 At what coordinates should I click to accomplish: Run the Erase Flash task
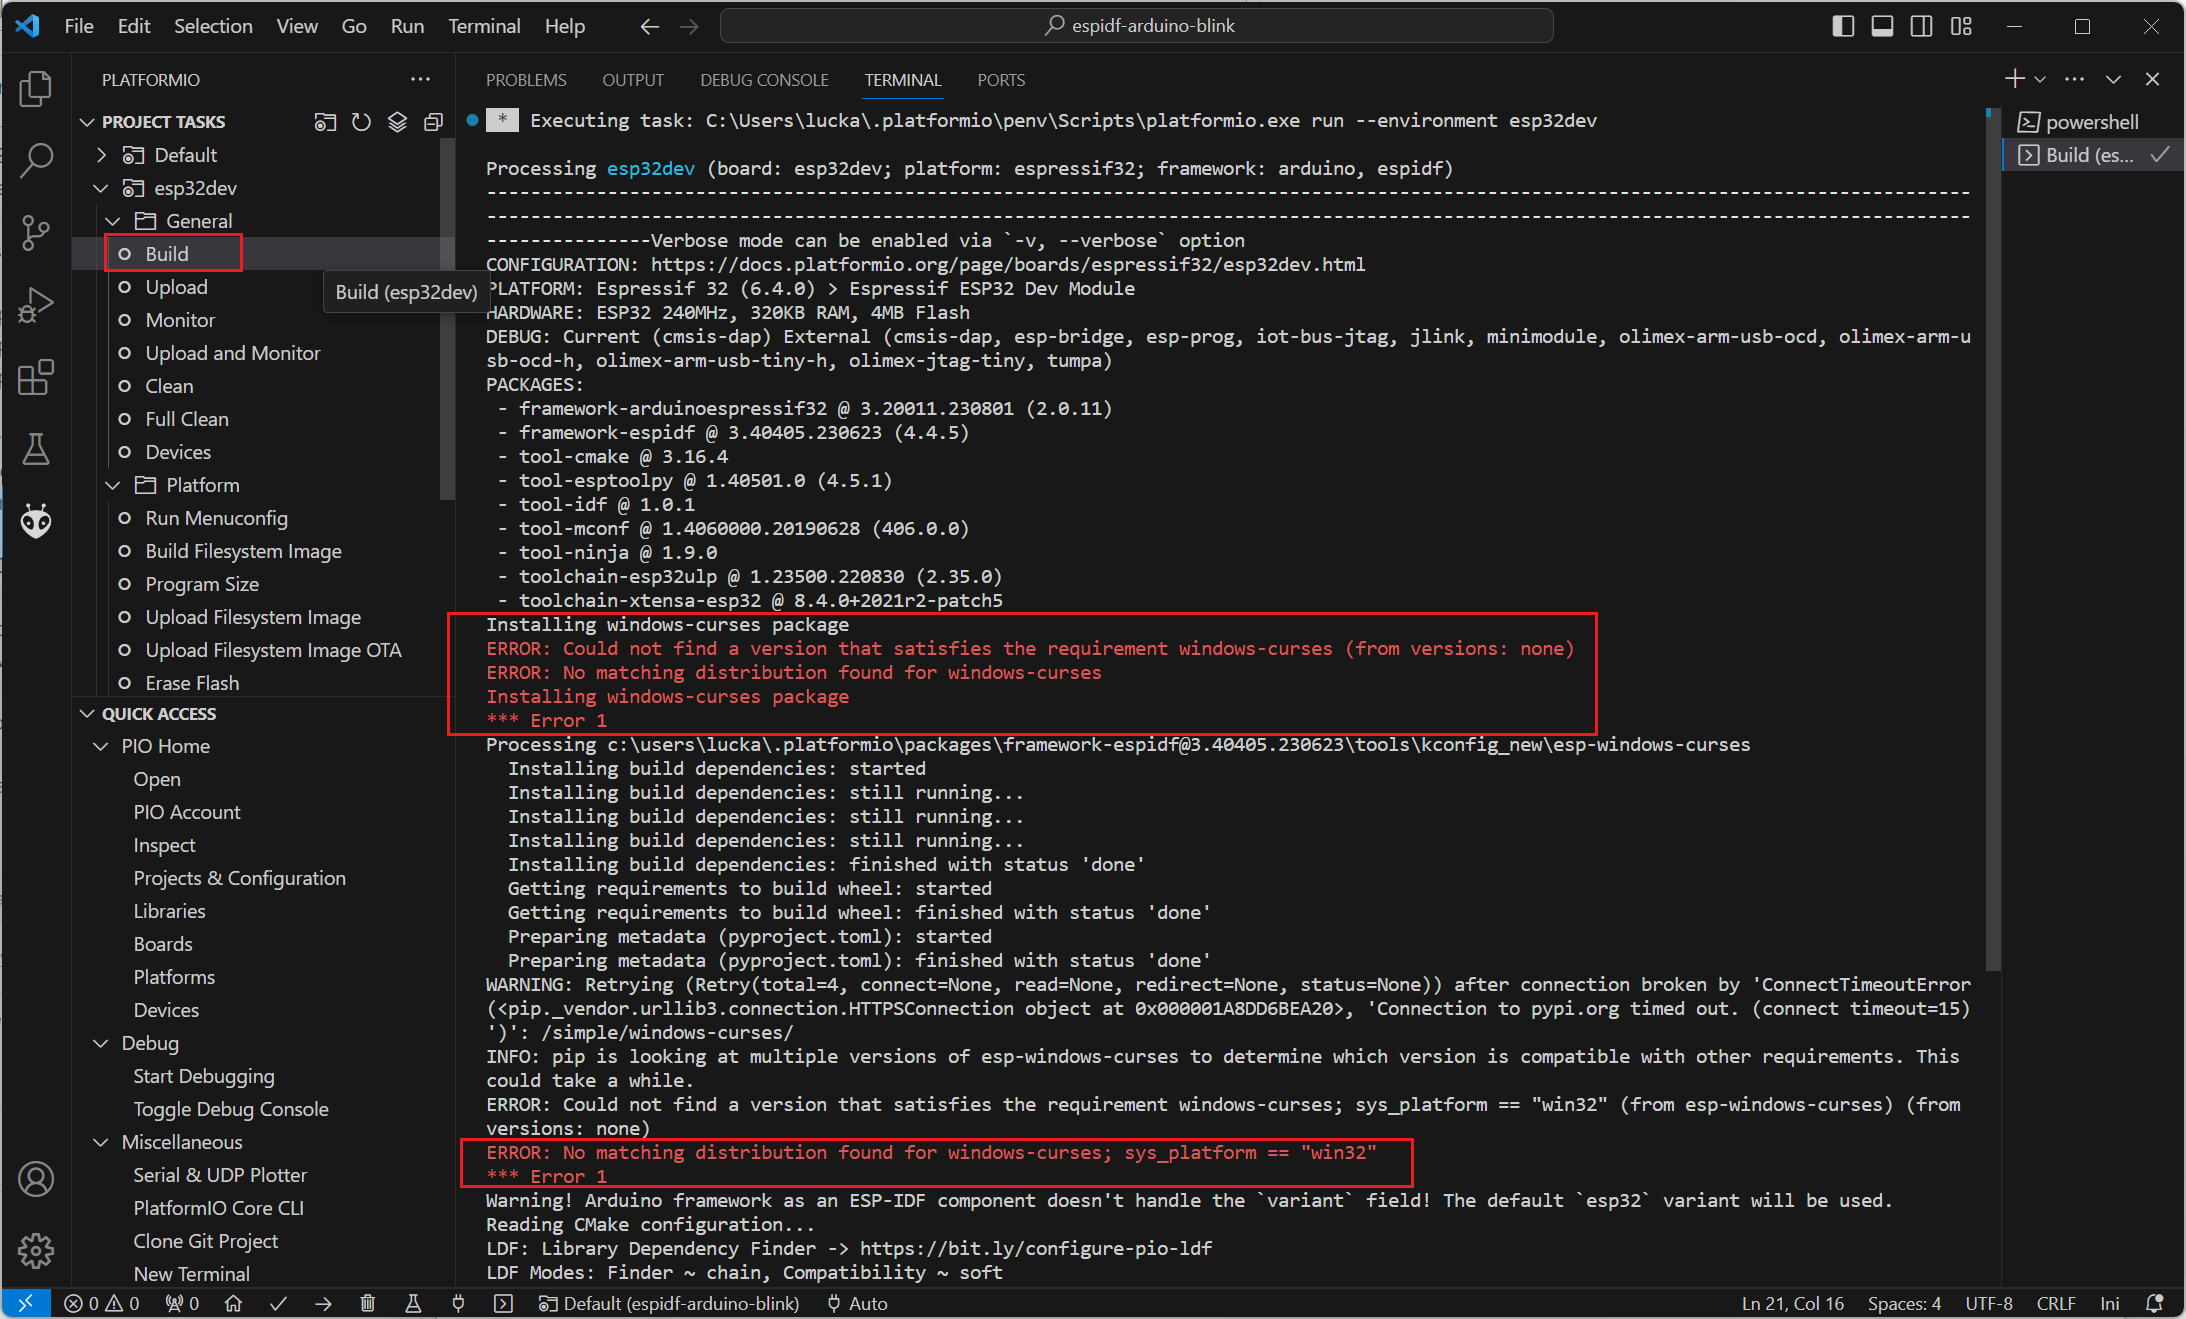point(192,683)
